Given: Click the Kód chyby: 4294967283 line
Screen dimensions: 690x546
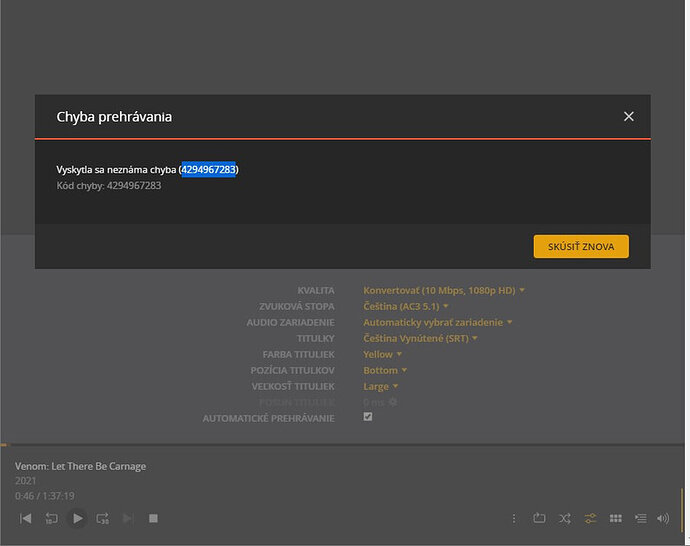Looking at the screenshot, I should (109, 186).
